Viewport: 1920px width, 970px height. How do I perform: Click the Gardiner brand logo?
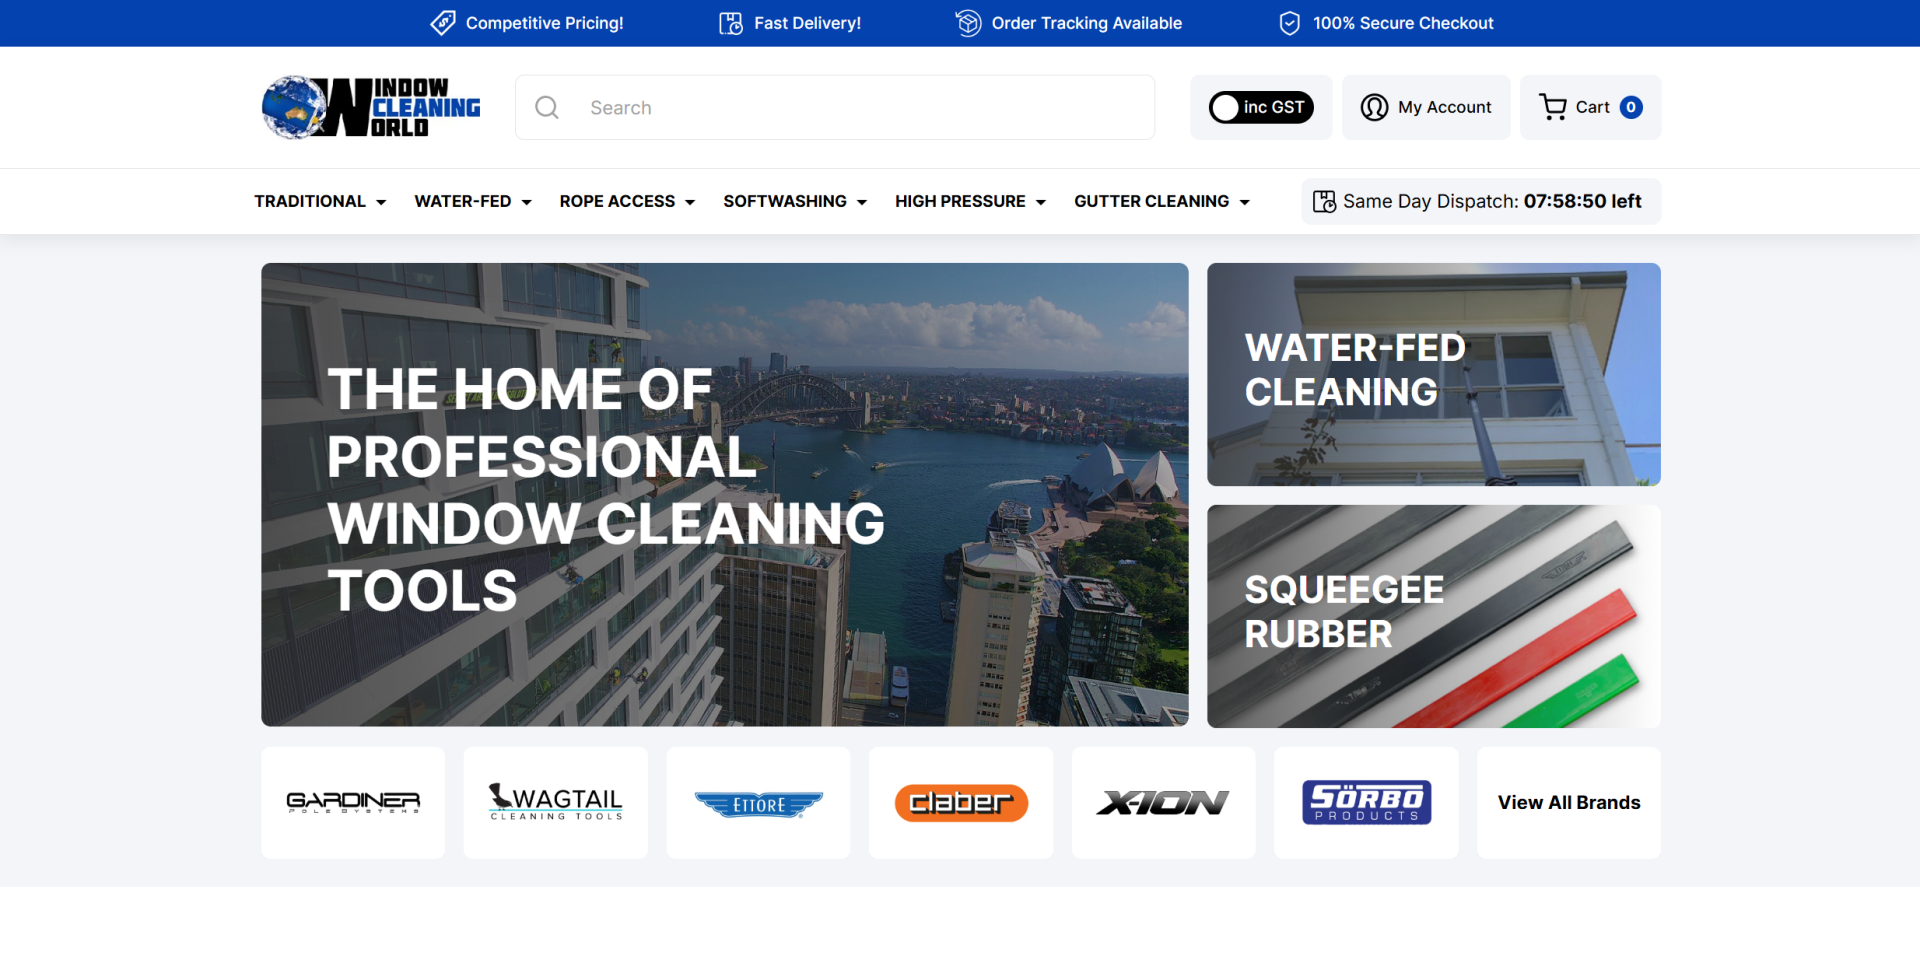[x=353, y=802]
